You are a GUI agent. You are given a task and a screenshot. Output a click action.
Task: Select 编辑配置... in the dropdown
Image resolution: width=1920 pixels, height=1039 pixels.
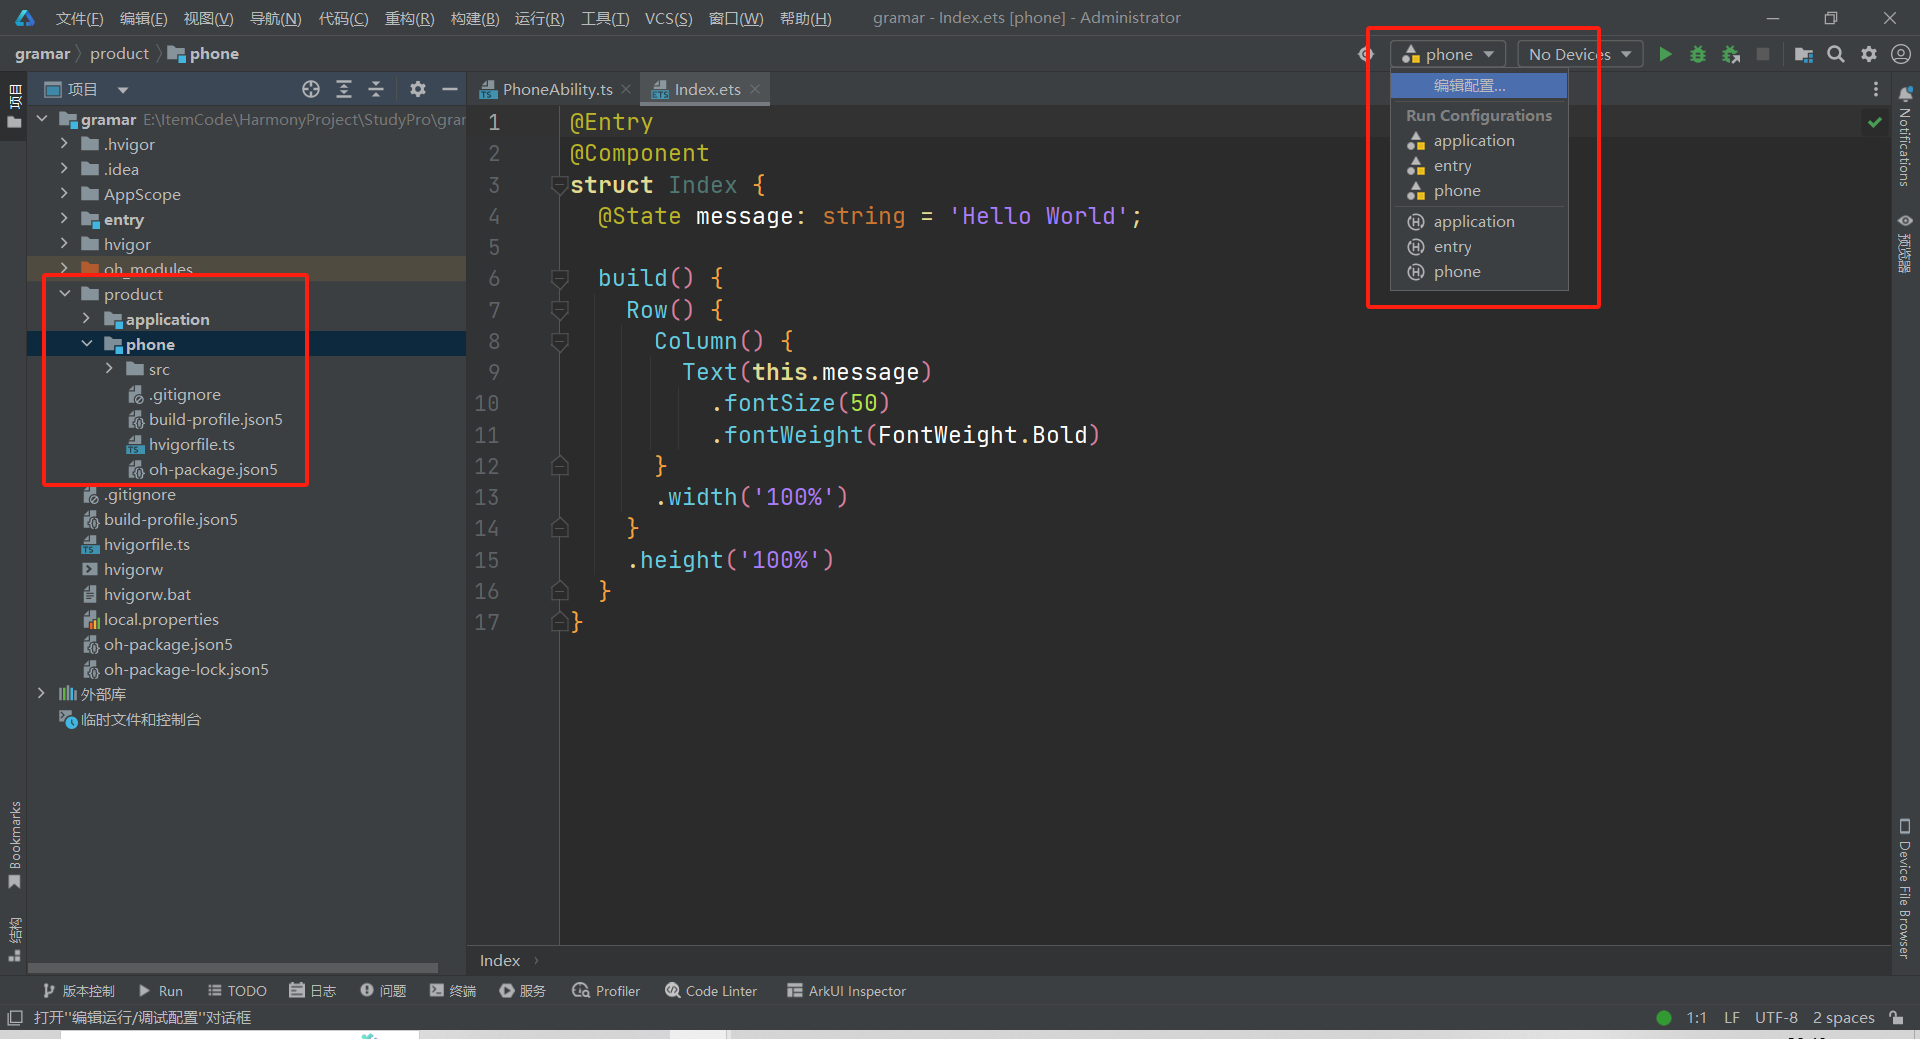click(1478, 86)
